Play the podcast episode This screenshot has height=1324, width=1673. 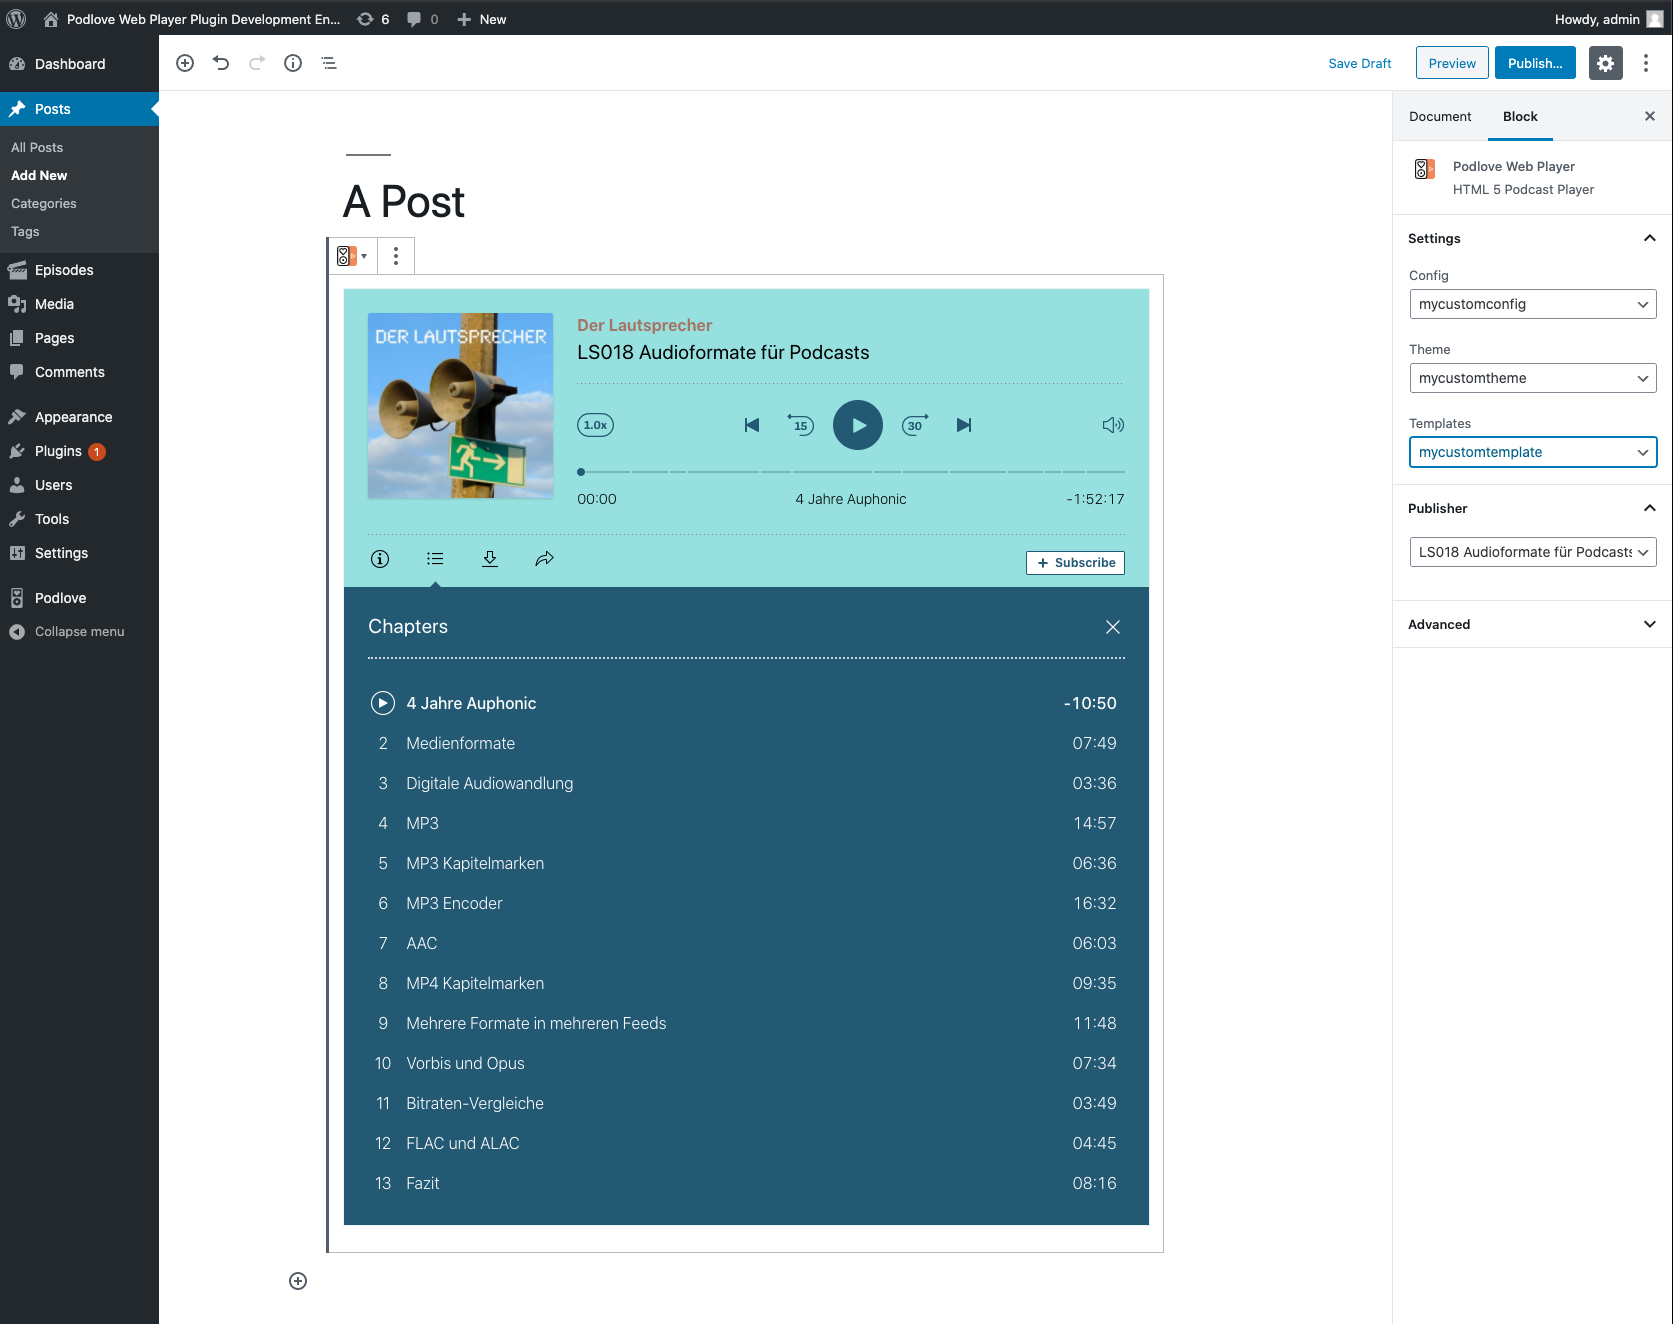(858, 425)
